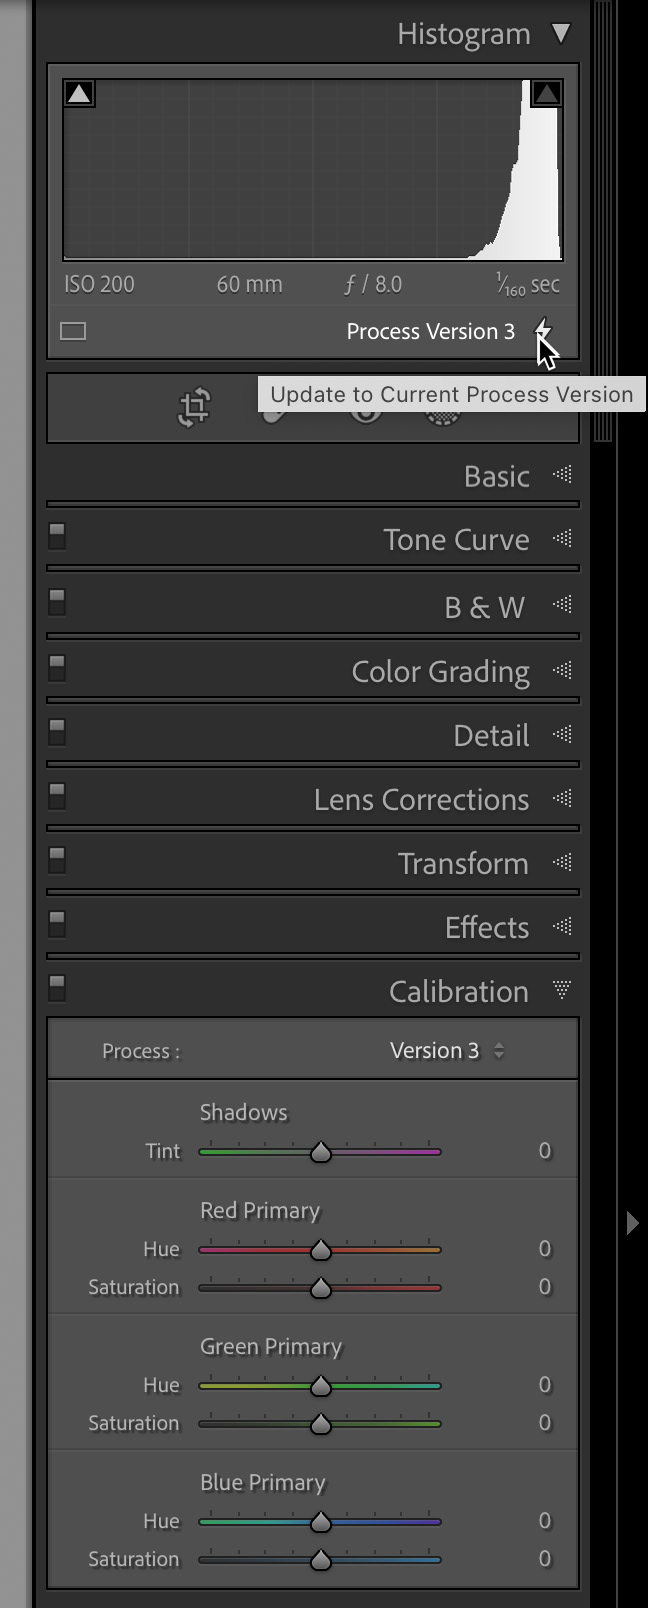
Task: Click the Red Primary Hue slider handle
Action: click(320, 1249)
